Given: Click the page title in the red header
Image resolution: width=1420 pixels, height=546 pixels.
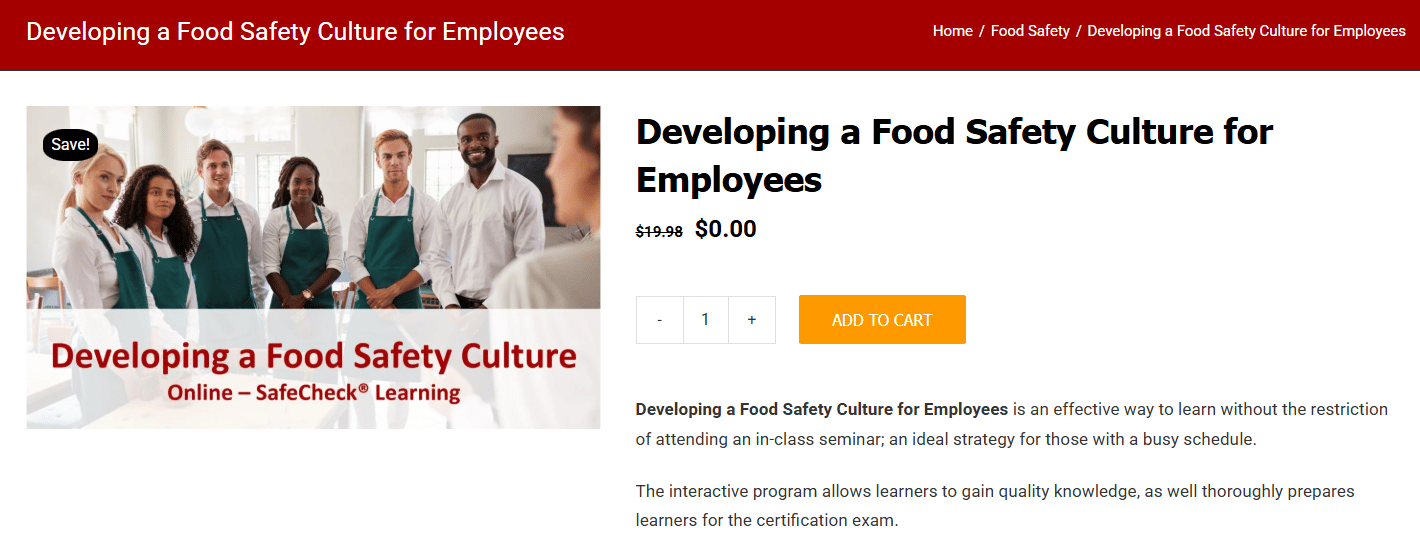Looking at the screenshot, I should pyautogui.click(x=295, y=31).
